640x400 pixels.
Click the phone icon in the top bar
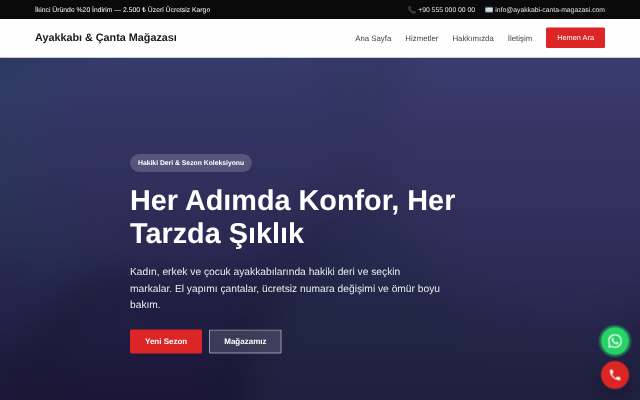pyautogui.click(x=411, y=10)
